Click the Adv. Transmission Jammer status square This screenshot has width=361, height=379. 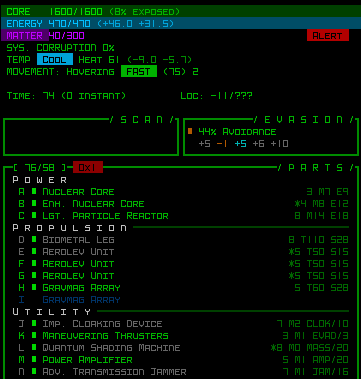[x=34, y=371]
